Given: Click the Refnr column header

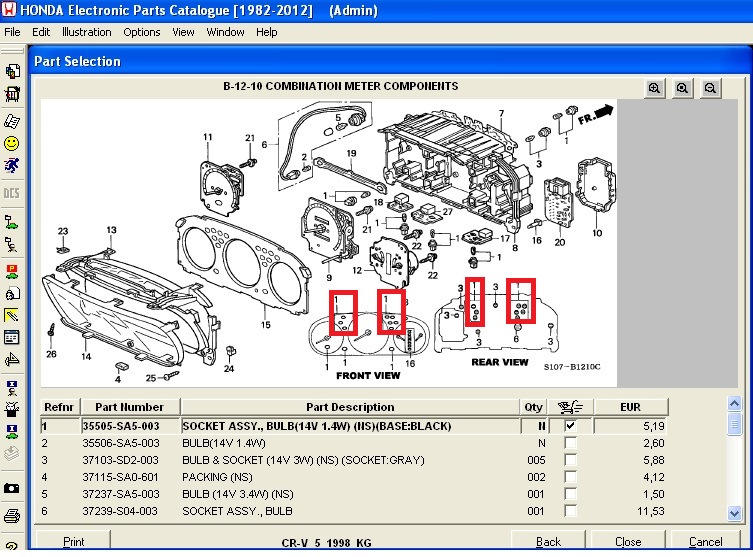Looking at the screenshot, I should tap(59, 407).
